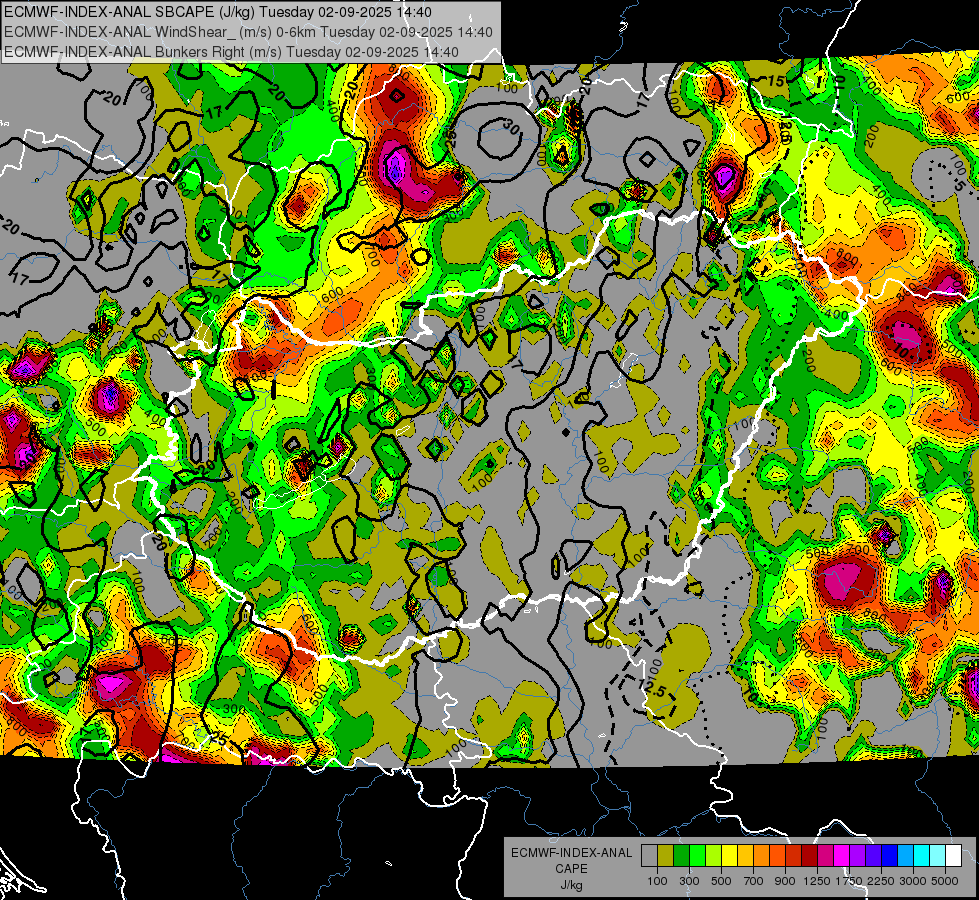Select the olive swatch in CAPE legend
Viewport: 979px width, 900px height.
point(666,855)
